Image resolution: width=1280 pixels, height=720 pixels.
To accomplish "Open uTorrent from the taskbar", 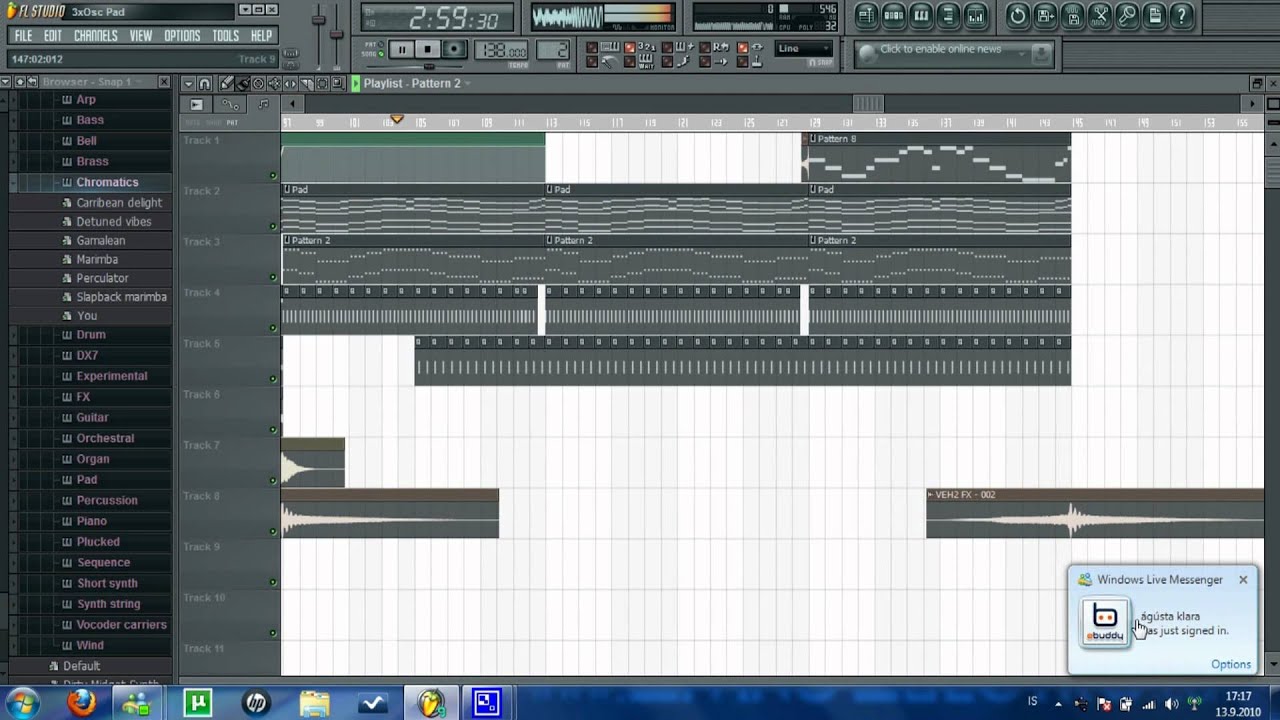I will click(197, 703).
